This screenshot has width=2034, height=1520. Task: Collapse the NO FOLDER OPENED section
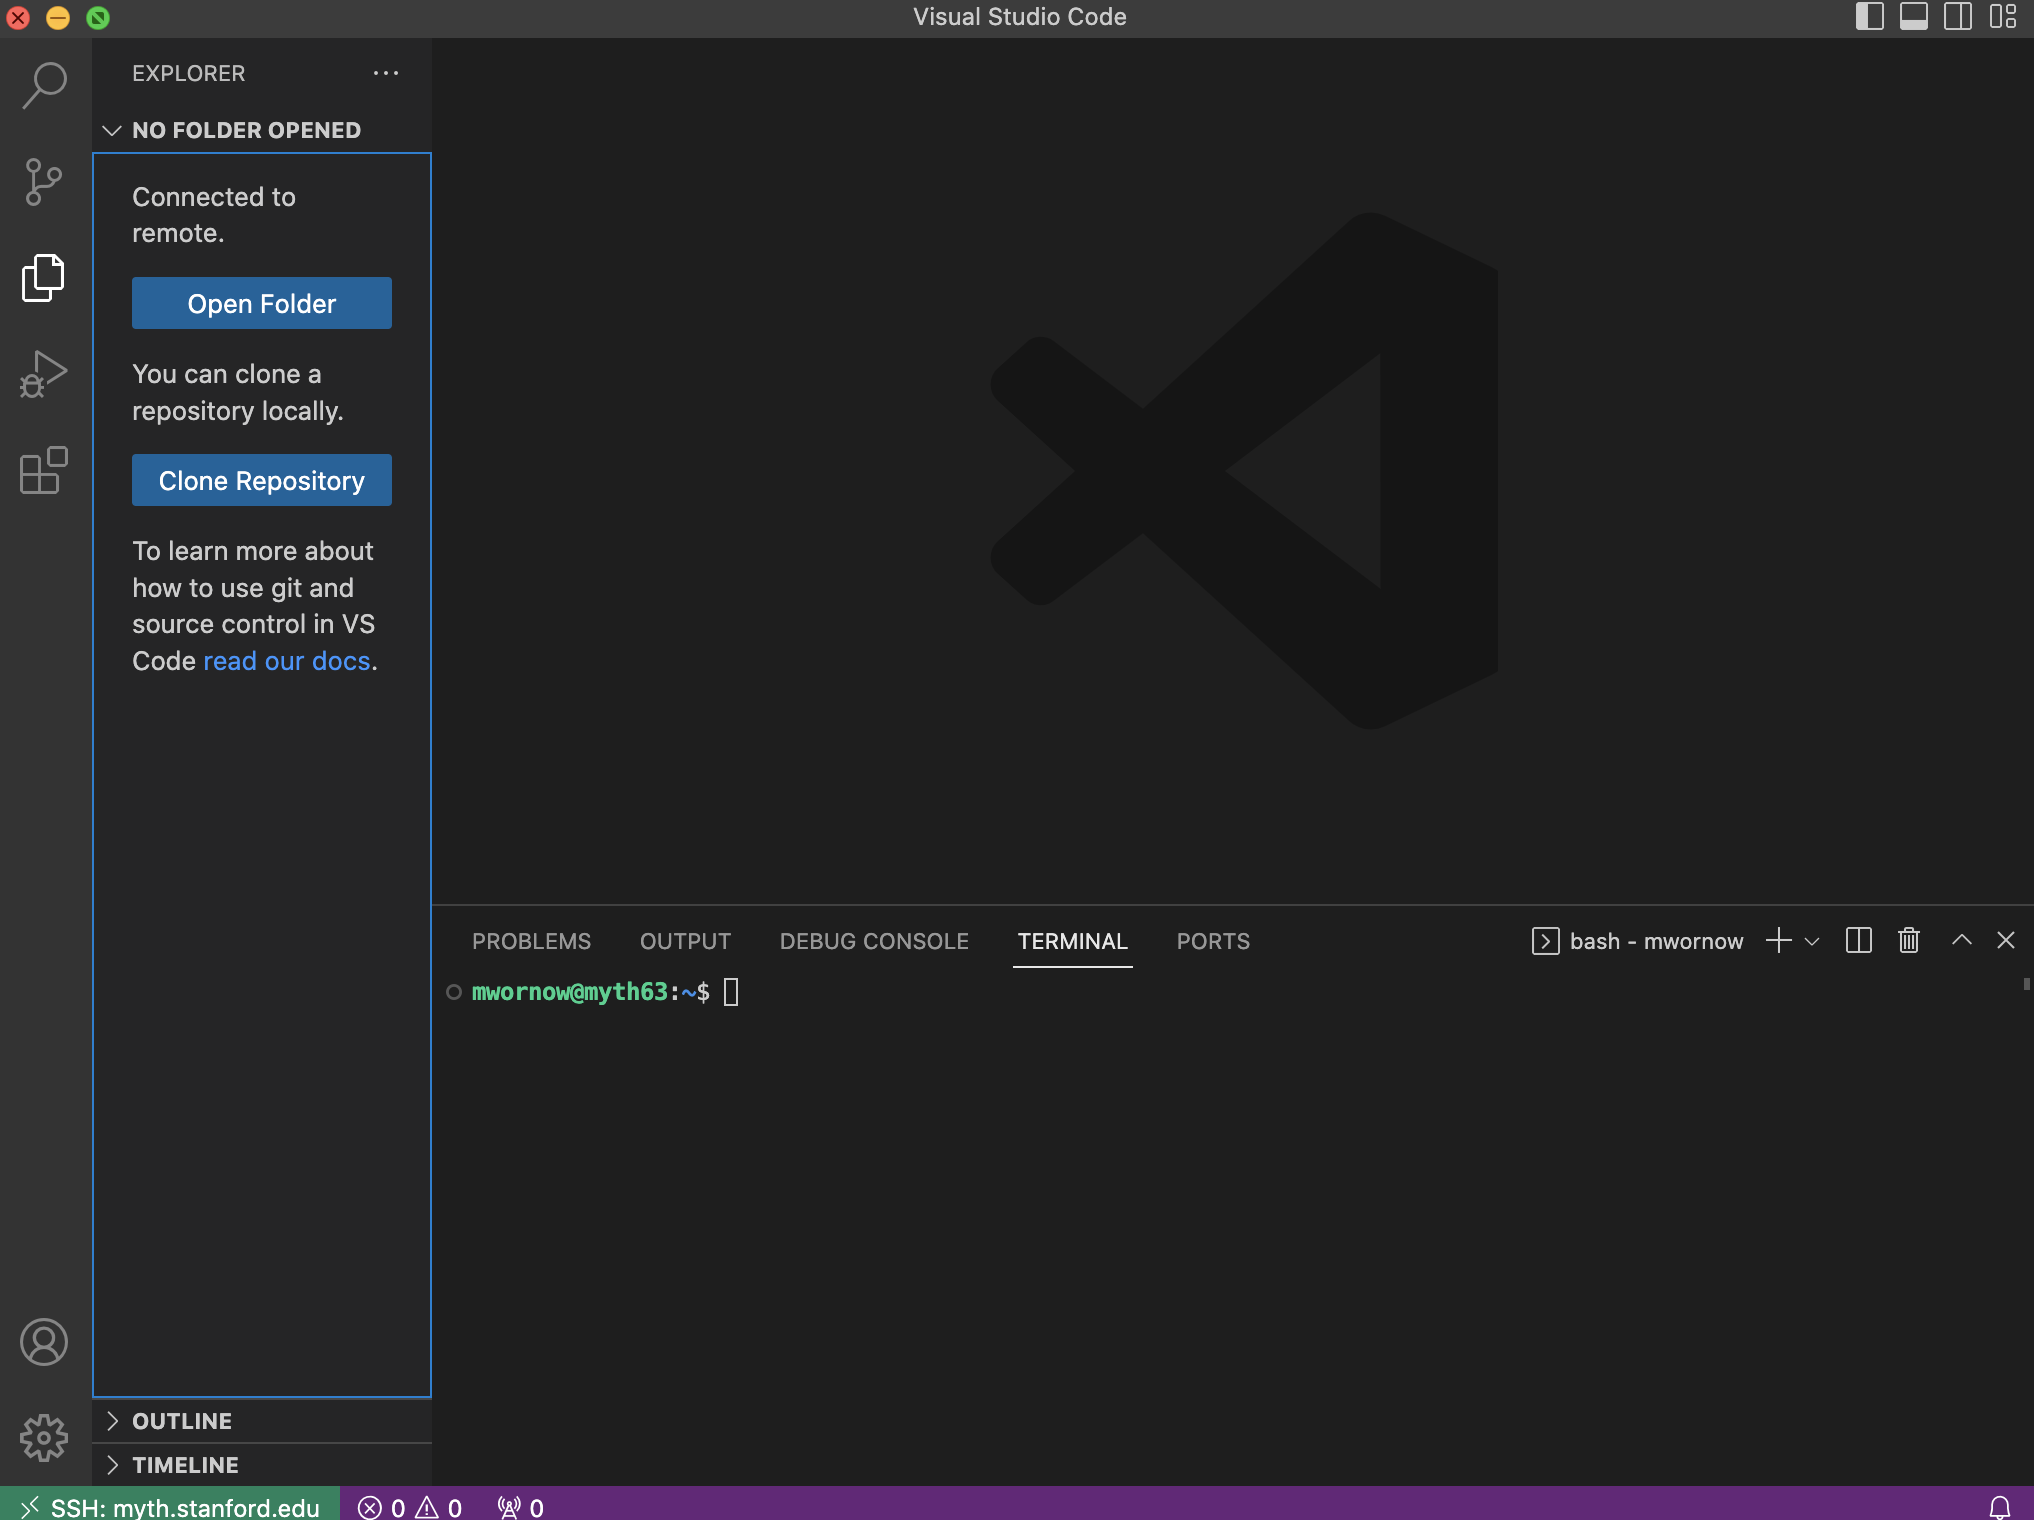tap(262, 130)
